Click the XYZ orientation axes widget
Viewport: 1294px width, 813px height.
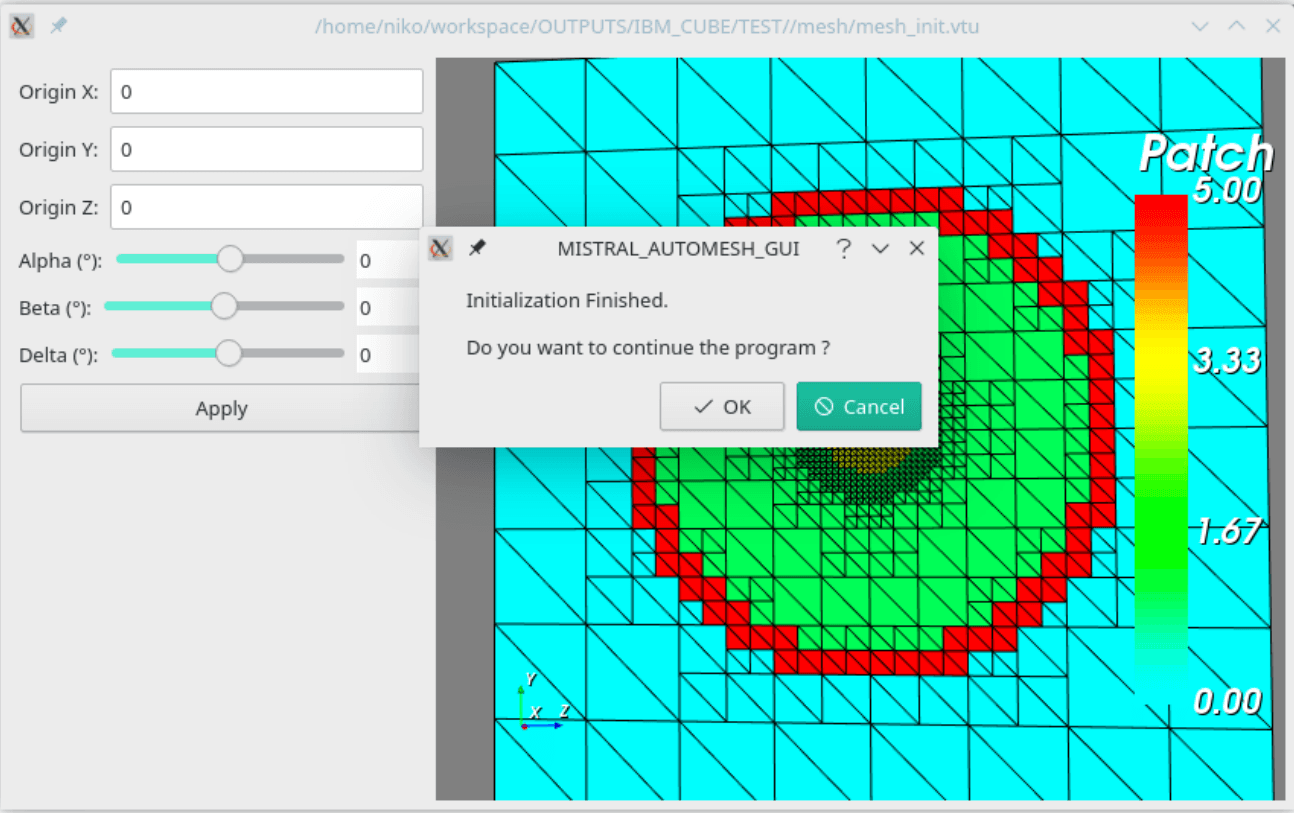(540, 704)
